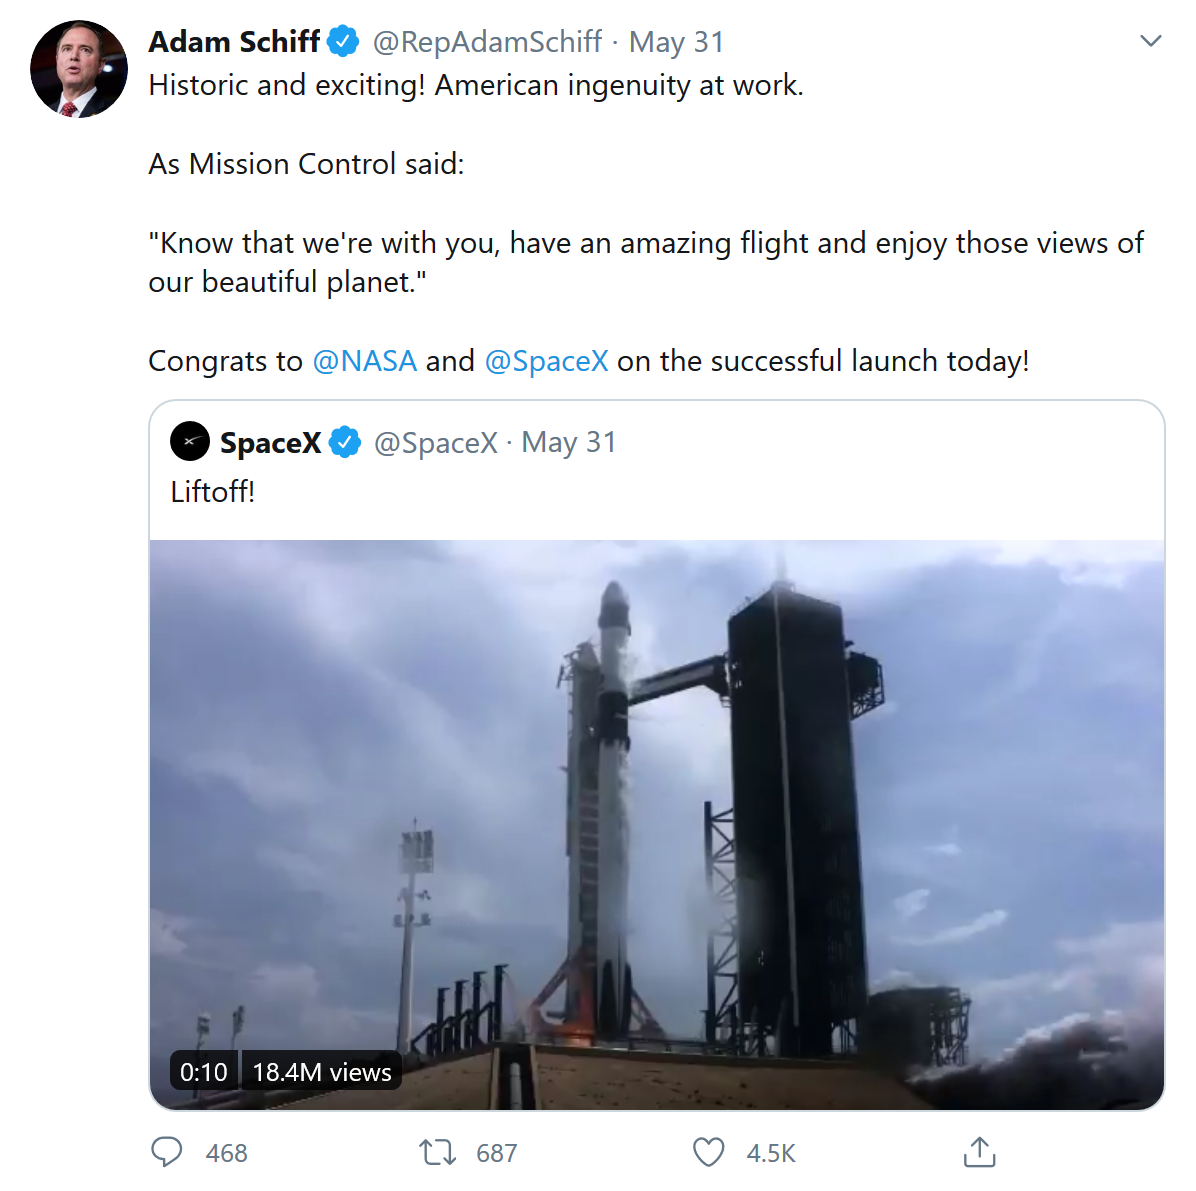Open the @NASA mention link
The height and width of the screenshot is (1191, 1196).
point(364,361)
